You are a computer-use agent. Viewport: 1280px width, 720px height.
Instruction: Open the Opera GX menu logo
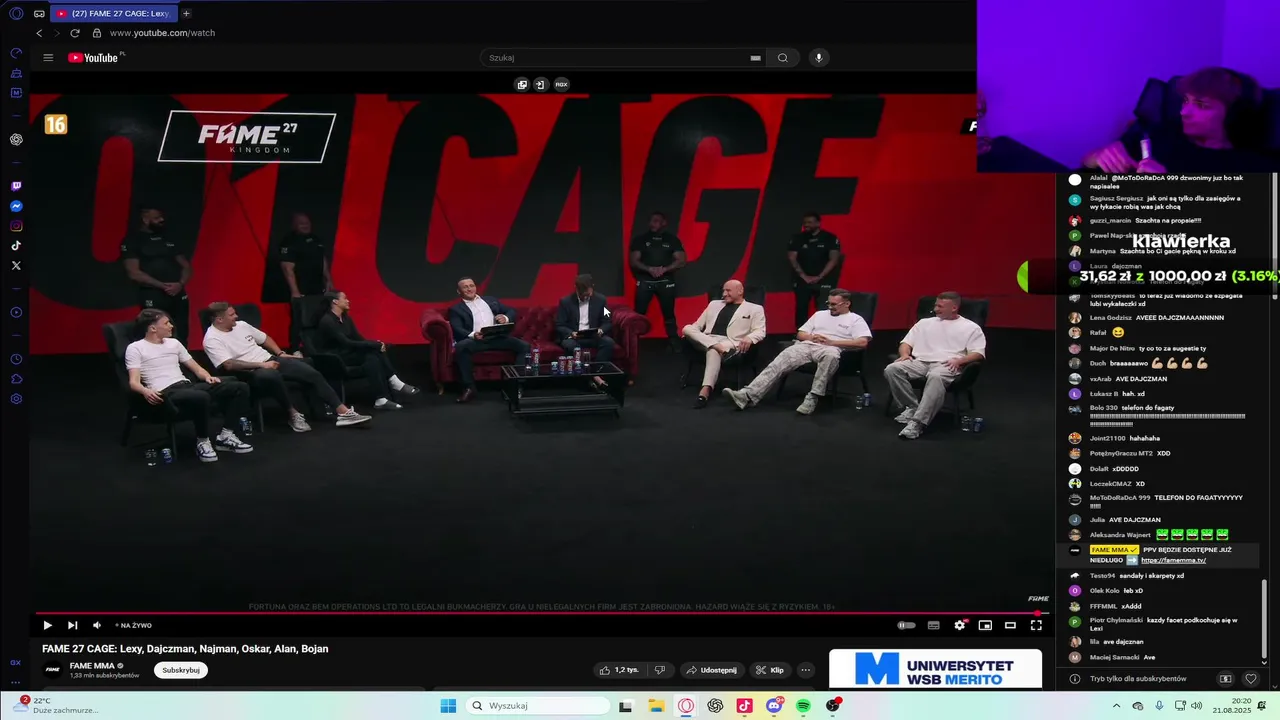pyautogui.click(x=16, y=13)
